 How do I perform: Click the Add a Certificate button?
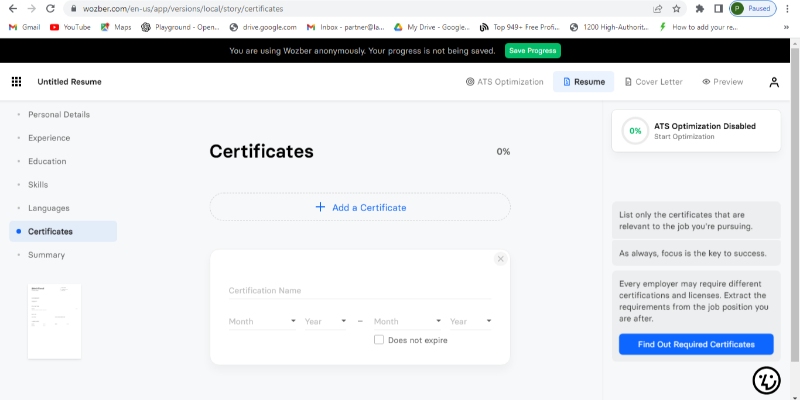pyautogui.click(x=360, y=207)
